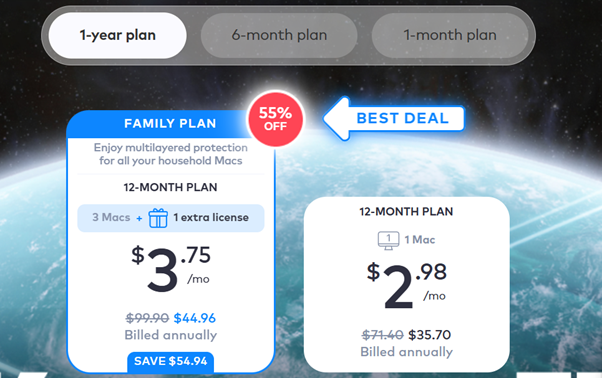Click the discounted $44.96 price text
This screenshot has height=378, width=602.
195,318
